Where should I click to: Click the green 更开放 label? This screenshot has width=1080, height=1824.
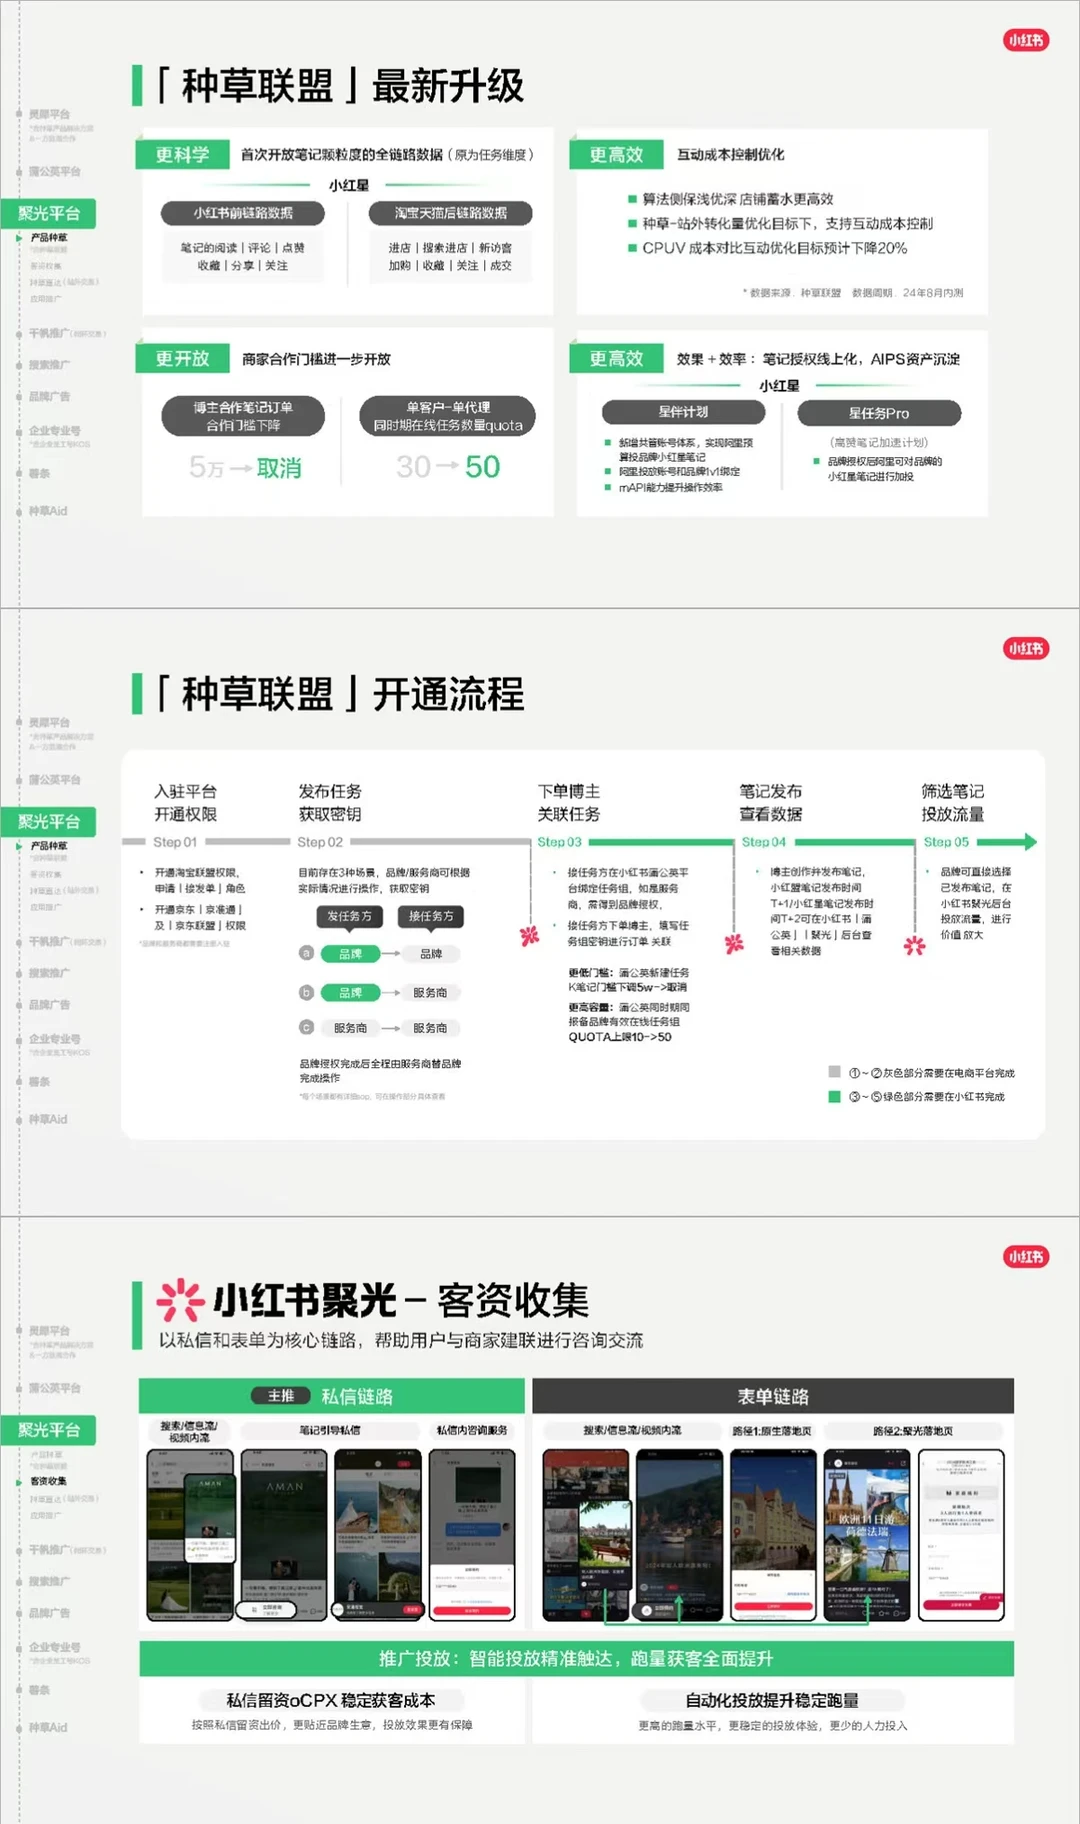tap(182, 358)
